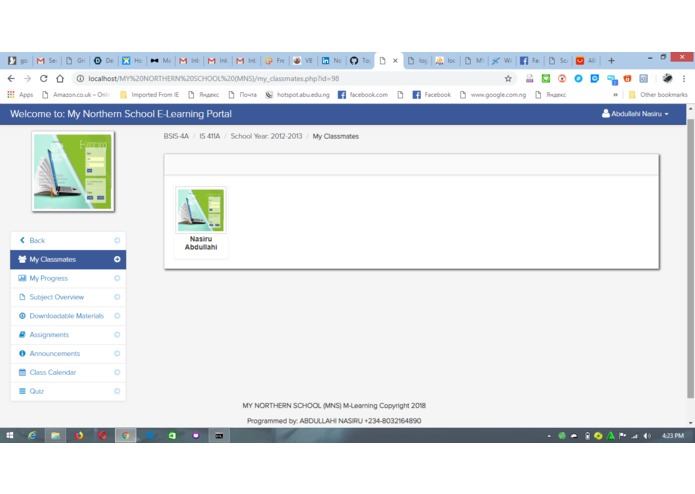Open Assignments in the sidebar
Viewport: 695px width, 494px height.
[x=68, y=335]
